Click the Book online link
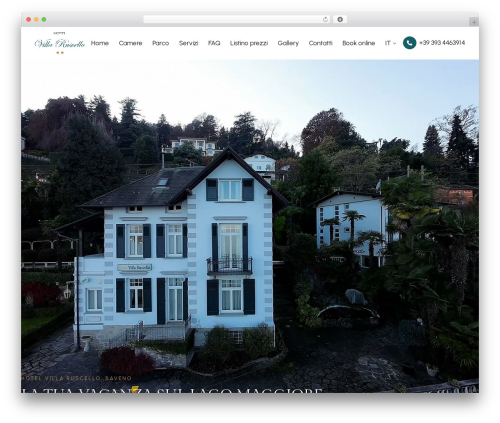 359,43
